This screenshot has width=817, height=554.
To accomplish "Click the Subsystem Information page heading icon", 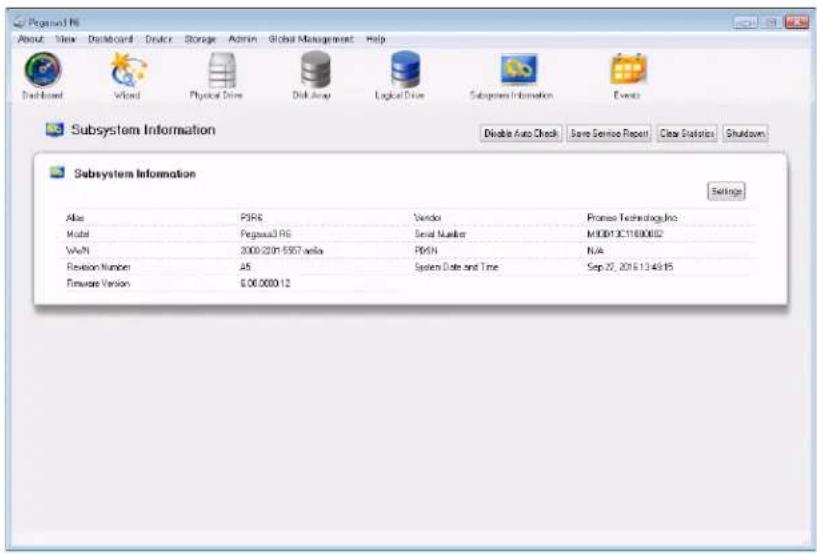I will (x=54, y=129).
